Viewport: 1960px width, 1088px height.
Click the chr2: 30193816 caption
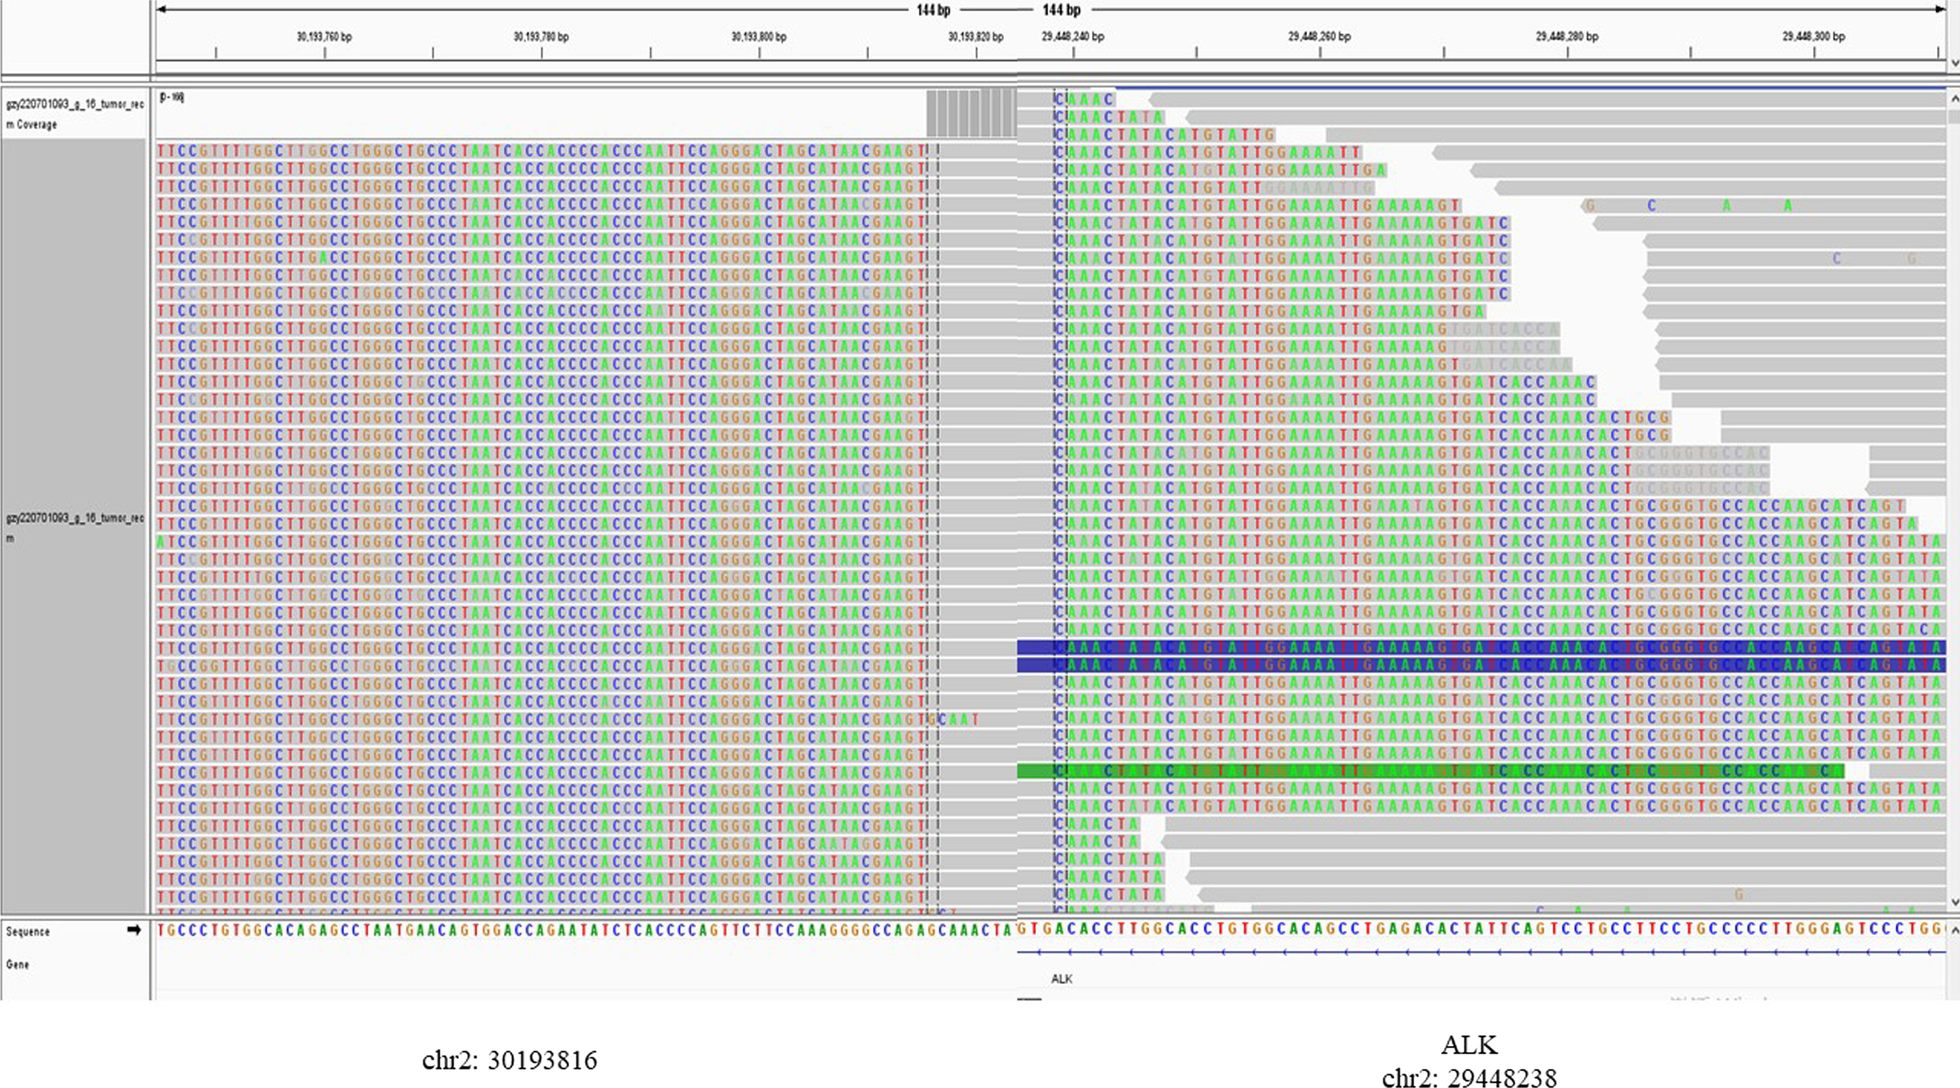tap(509, 1060)
